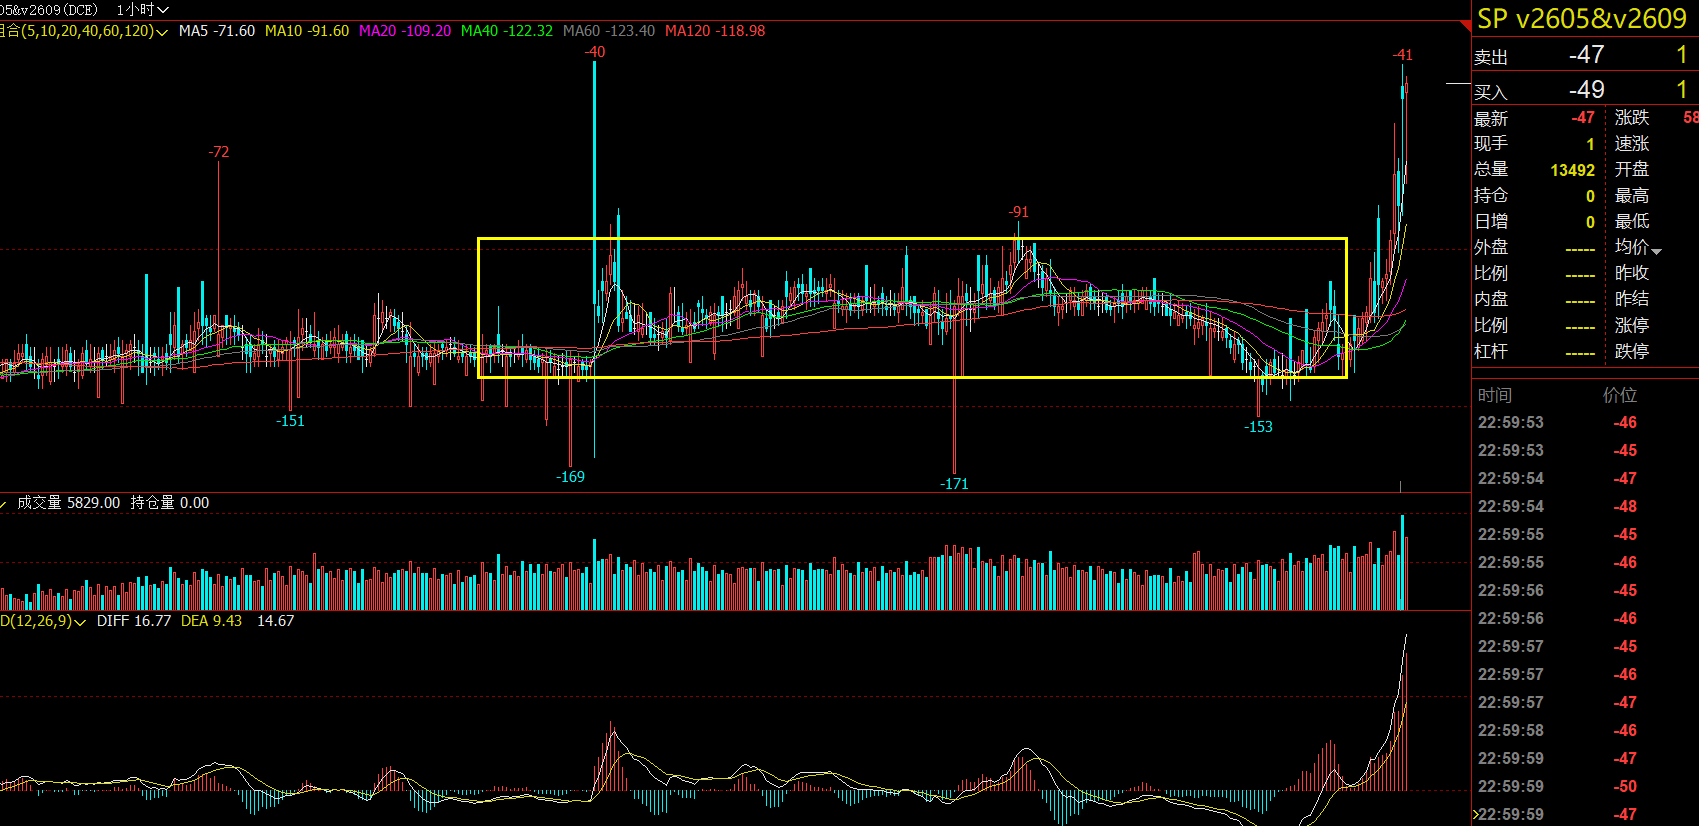Click the red corner triangle beside the SP title
The height and width of the screenshot is (826, 1699).
1466,25
